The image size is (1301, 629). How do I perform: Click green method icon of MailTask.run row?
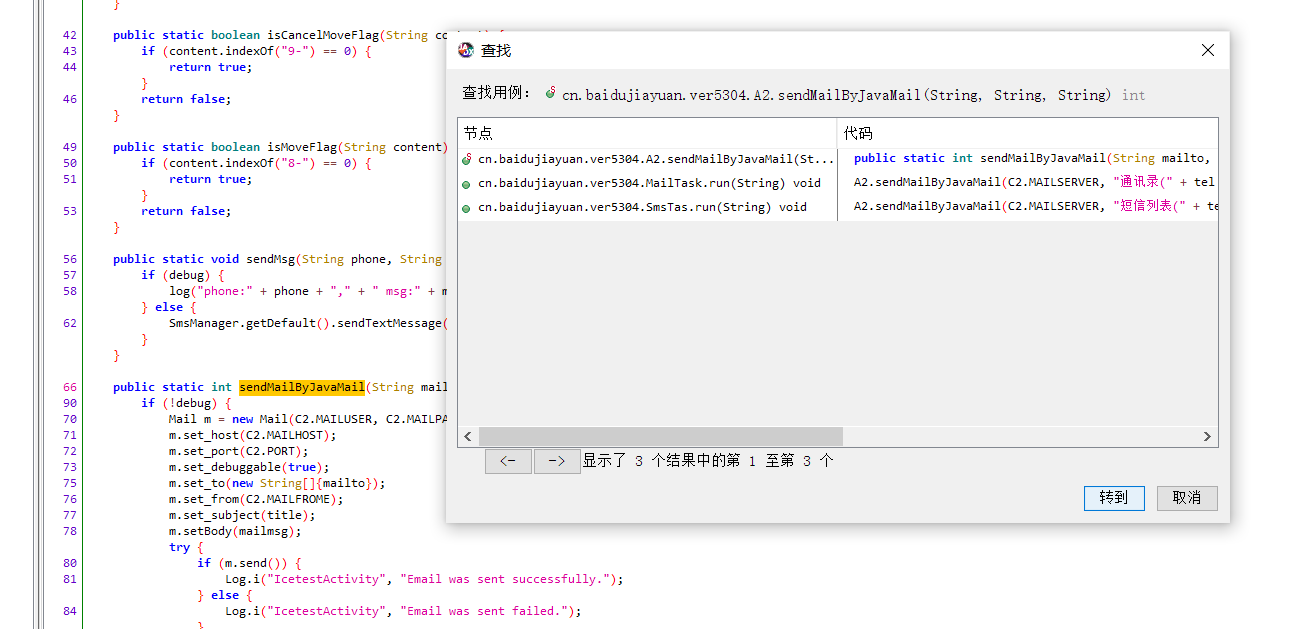click(x=467, y=184)
